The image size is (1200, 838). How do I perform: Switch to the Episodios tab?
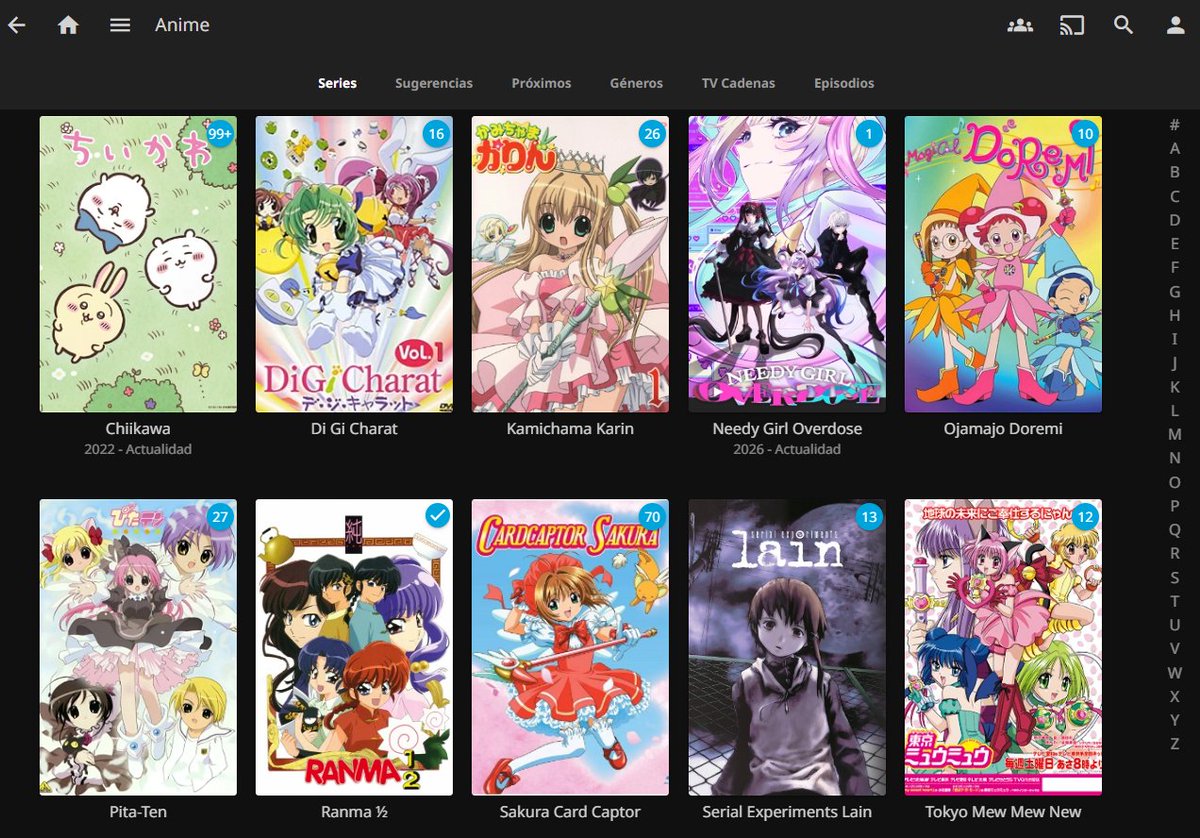pyautogui.click(x=844, y=83)
